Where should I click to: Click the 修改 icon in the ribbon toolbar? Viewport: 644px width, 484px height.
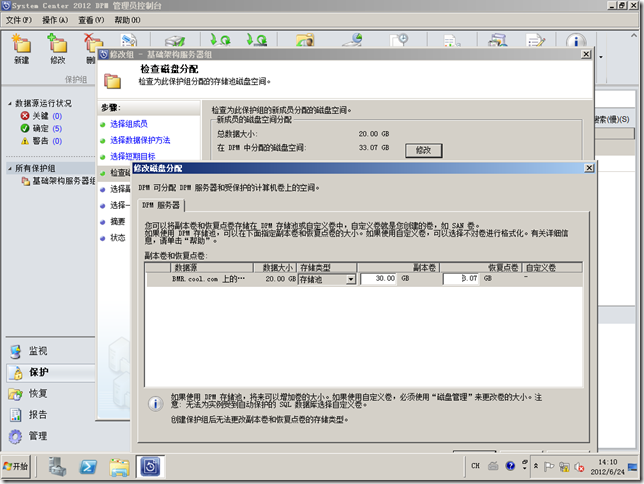point(58,49)
